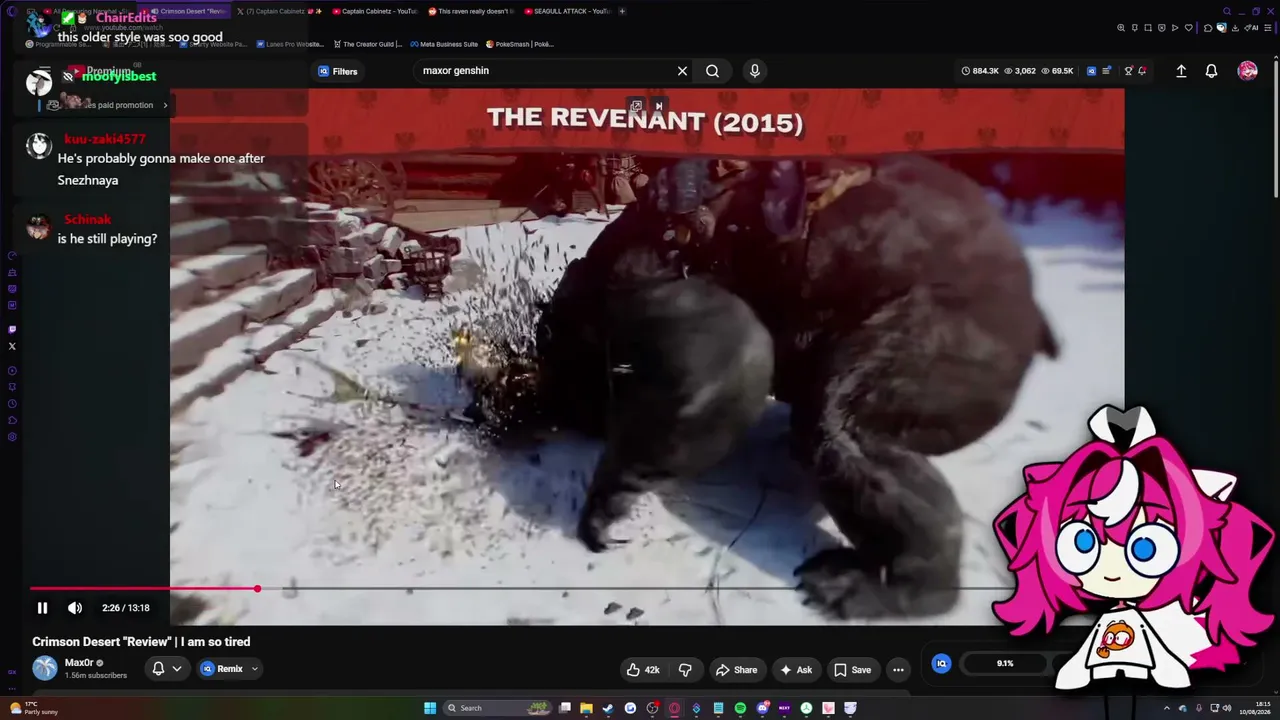Start voice search with the microphone
Screen dimensions: 1280x720
pyautogui.click(x=755, y=71)
